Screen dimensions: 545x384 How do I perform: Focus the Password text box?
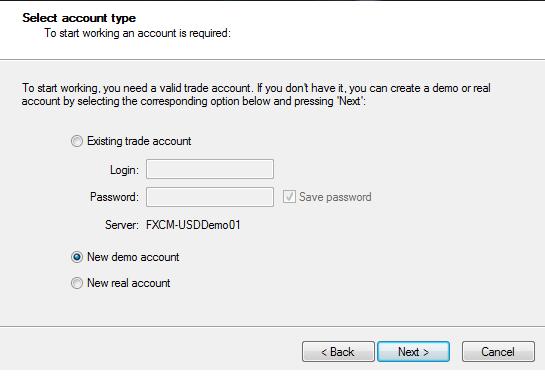(x=210, y=197)
